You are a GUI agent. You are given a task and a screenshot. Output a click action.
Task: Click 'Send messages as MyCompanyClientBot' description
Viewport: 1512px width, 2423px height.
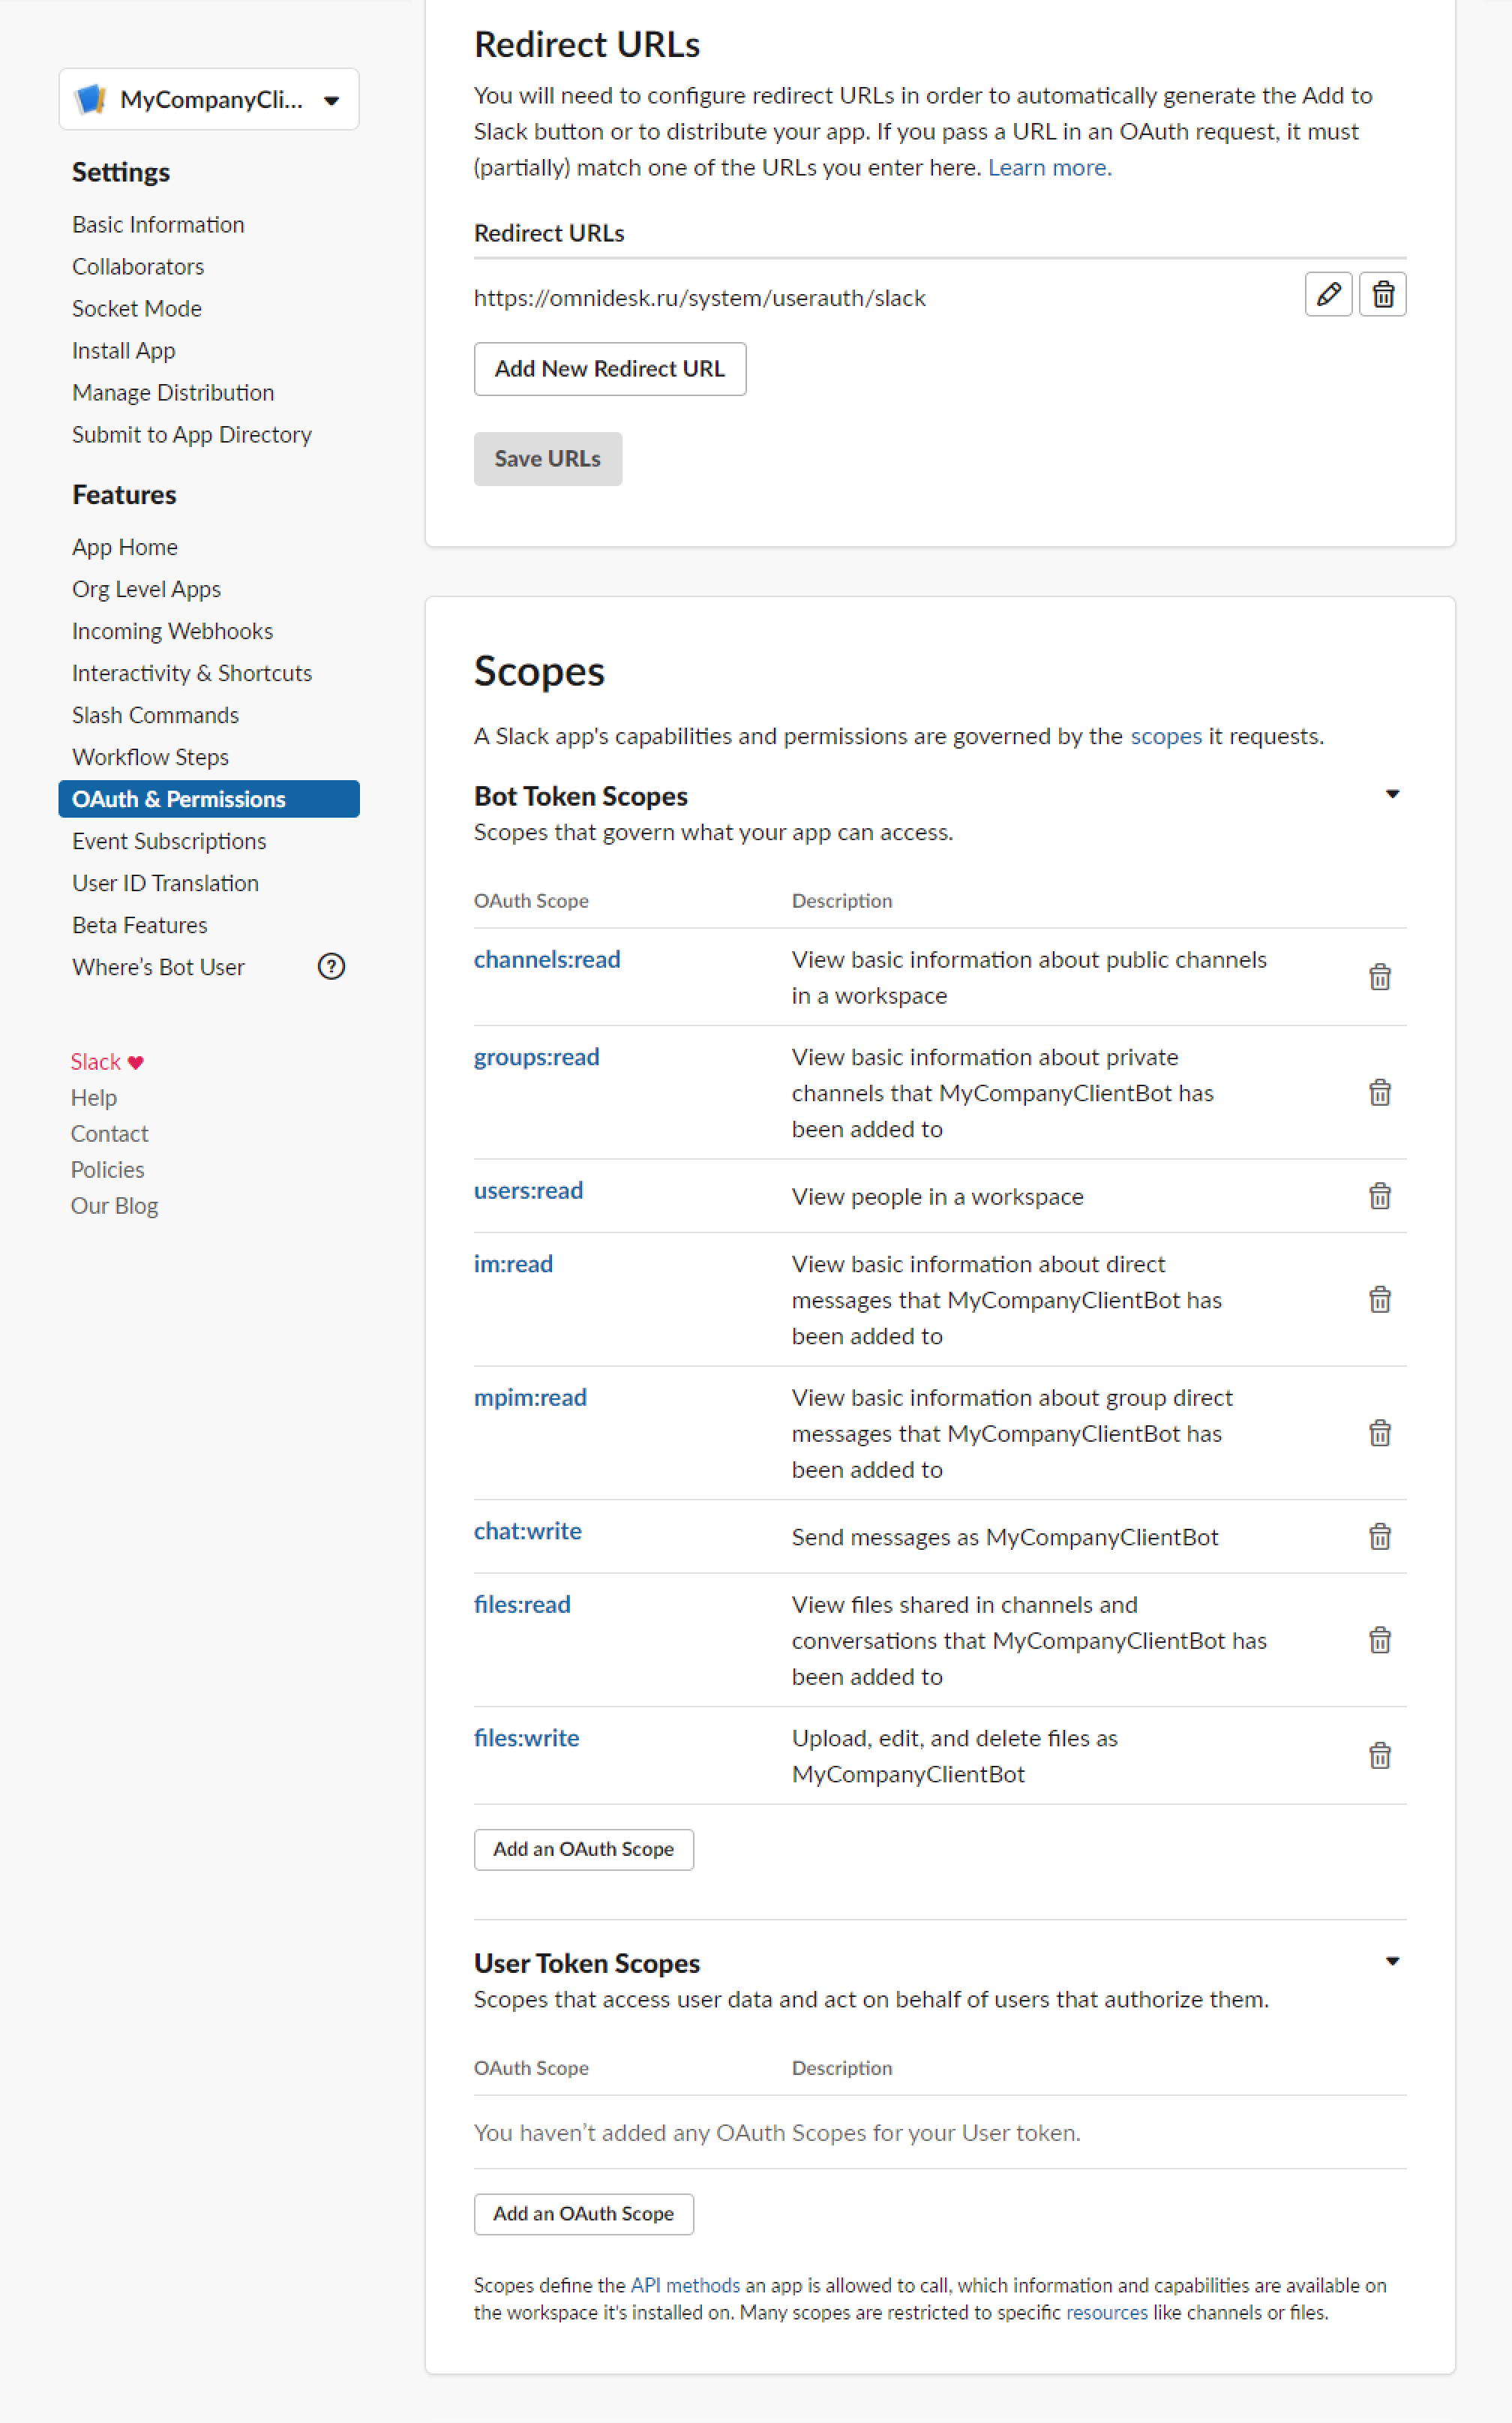(1005, 1537)
